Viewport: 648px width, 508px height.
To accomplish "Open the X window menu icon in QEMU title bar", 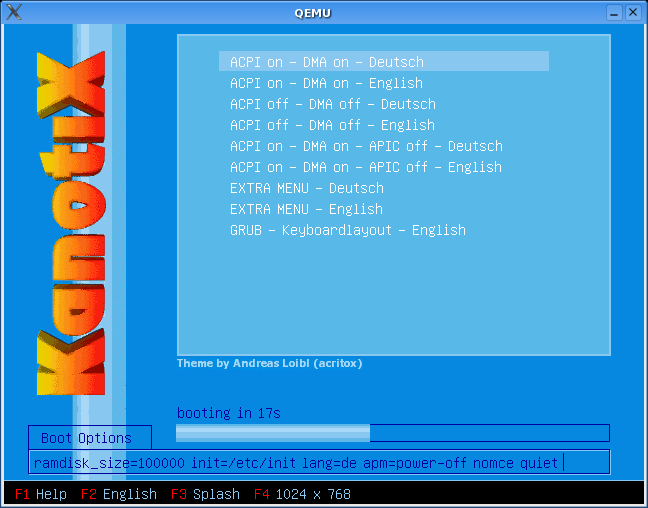I will coord(14,12).
